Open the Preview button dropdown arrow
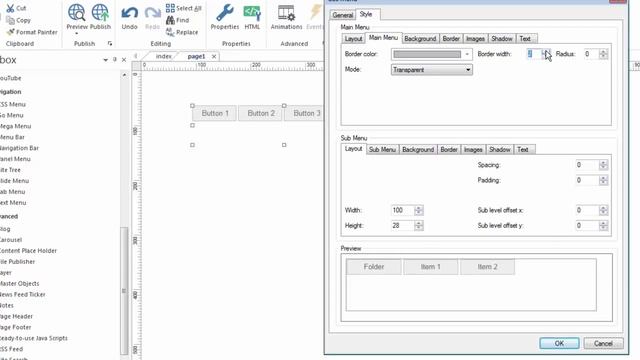The width and height of the screenshot is (640, 360). (x=77, y=33)
